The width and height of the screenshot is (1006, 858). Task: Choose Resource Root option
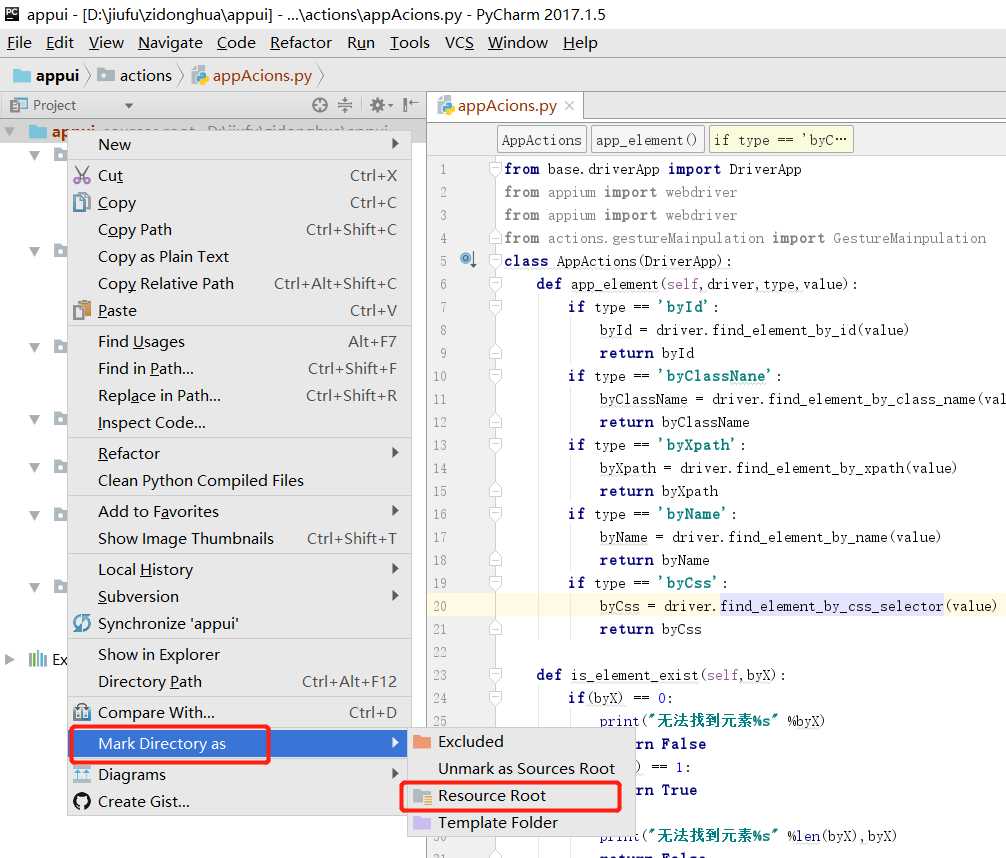pyautogui.click(x=521, y=796)
